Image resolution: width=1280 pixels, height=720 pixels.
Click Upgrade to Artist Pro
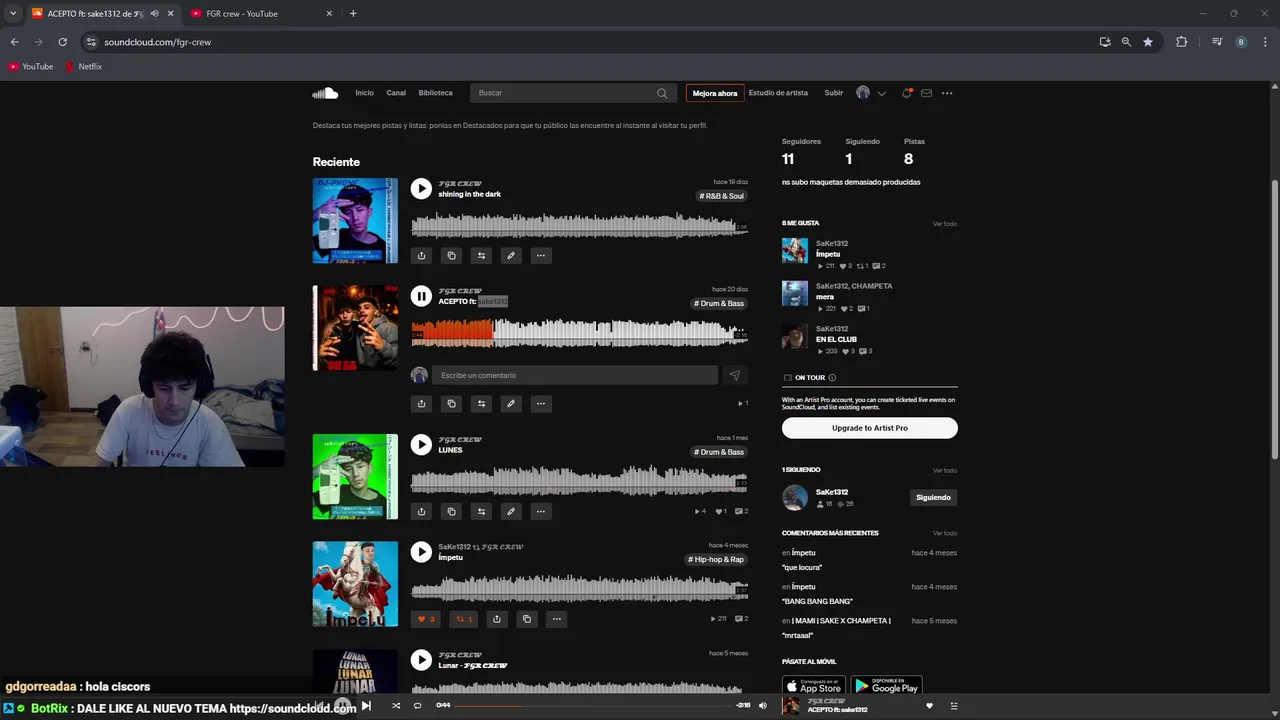click(x=870, y=428)
